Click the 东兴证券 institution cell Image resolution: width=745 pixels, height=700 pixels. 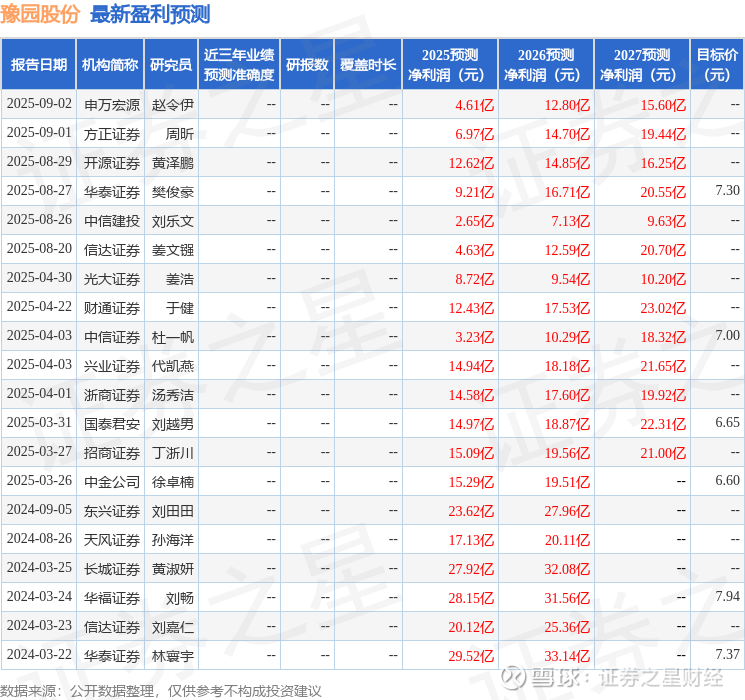(x=112, y=511)
